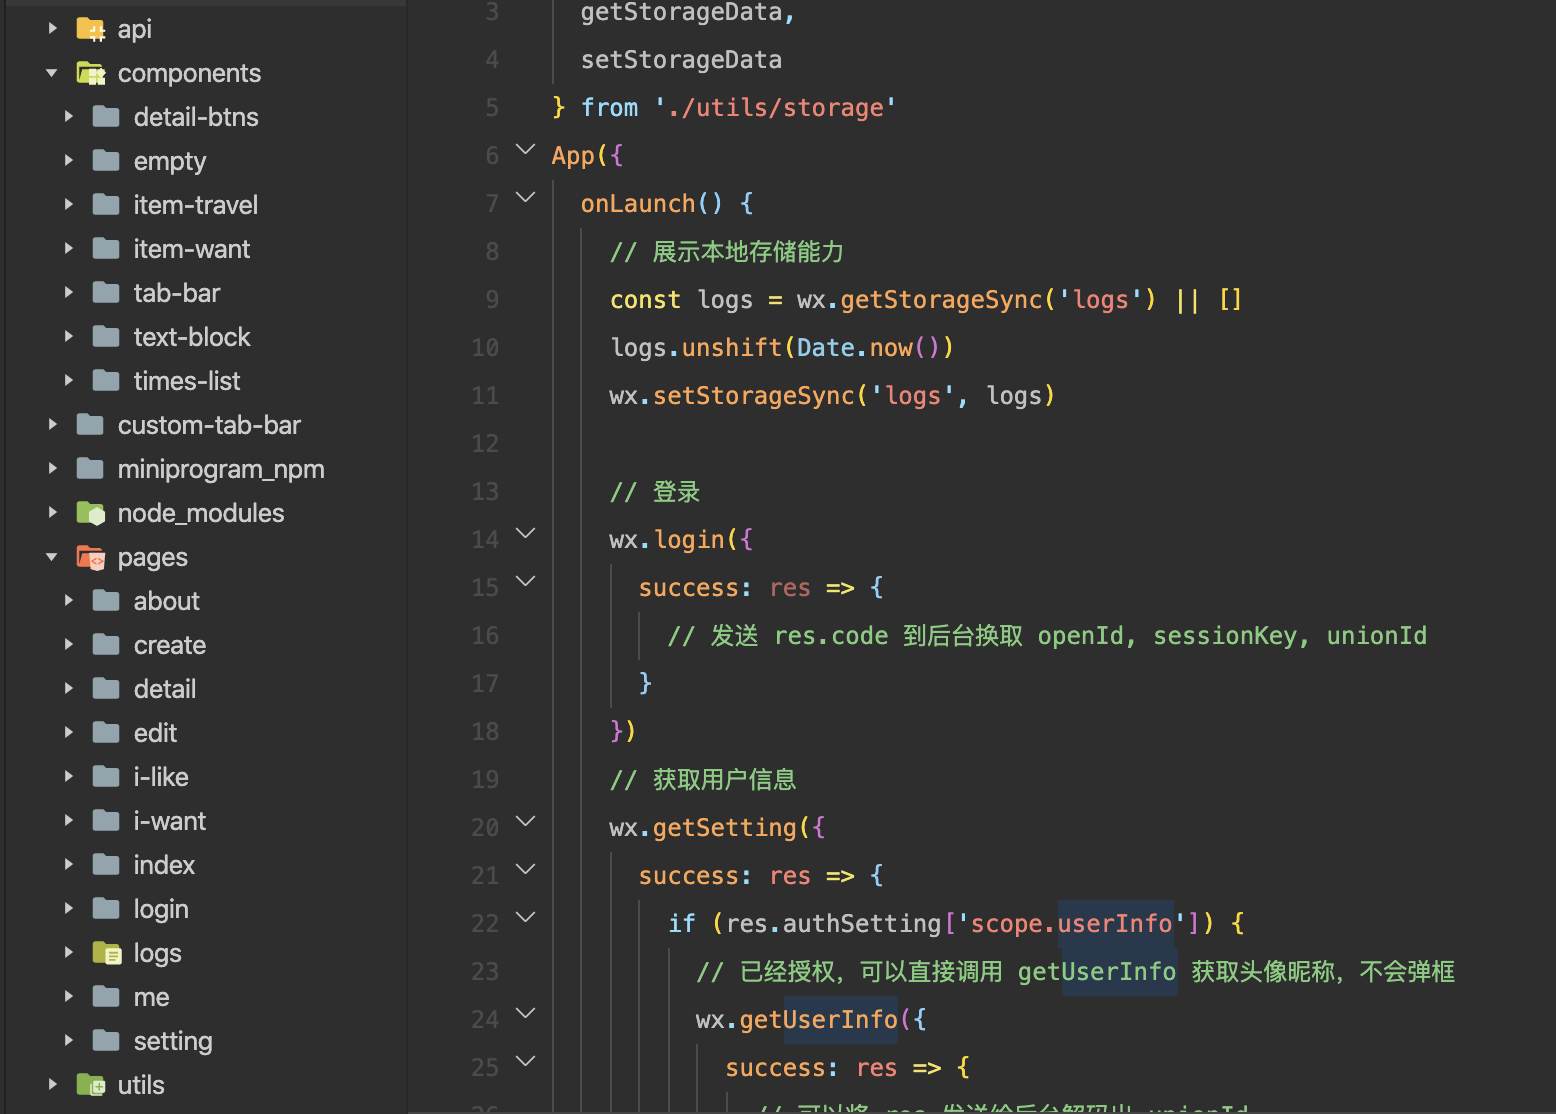Click the // 登录 comment

coord(655,492)
